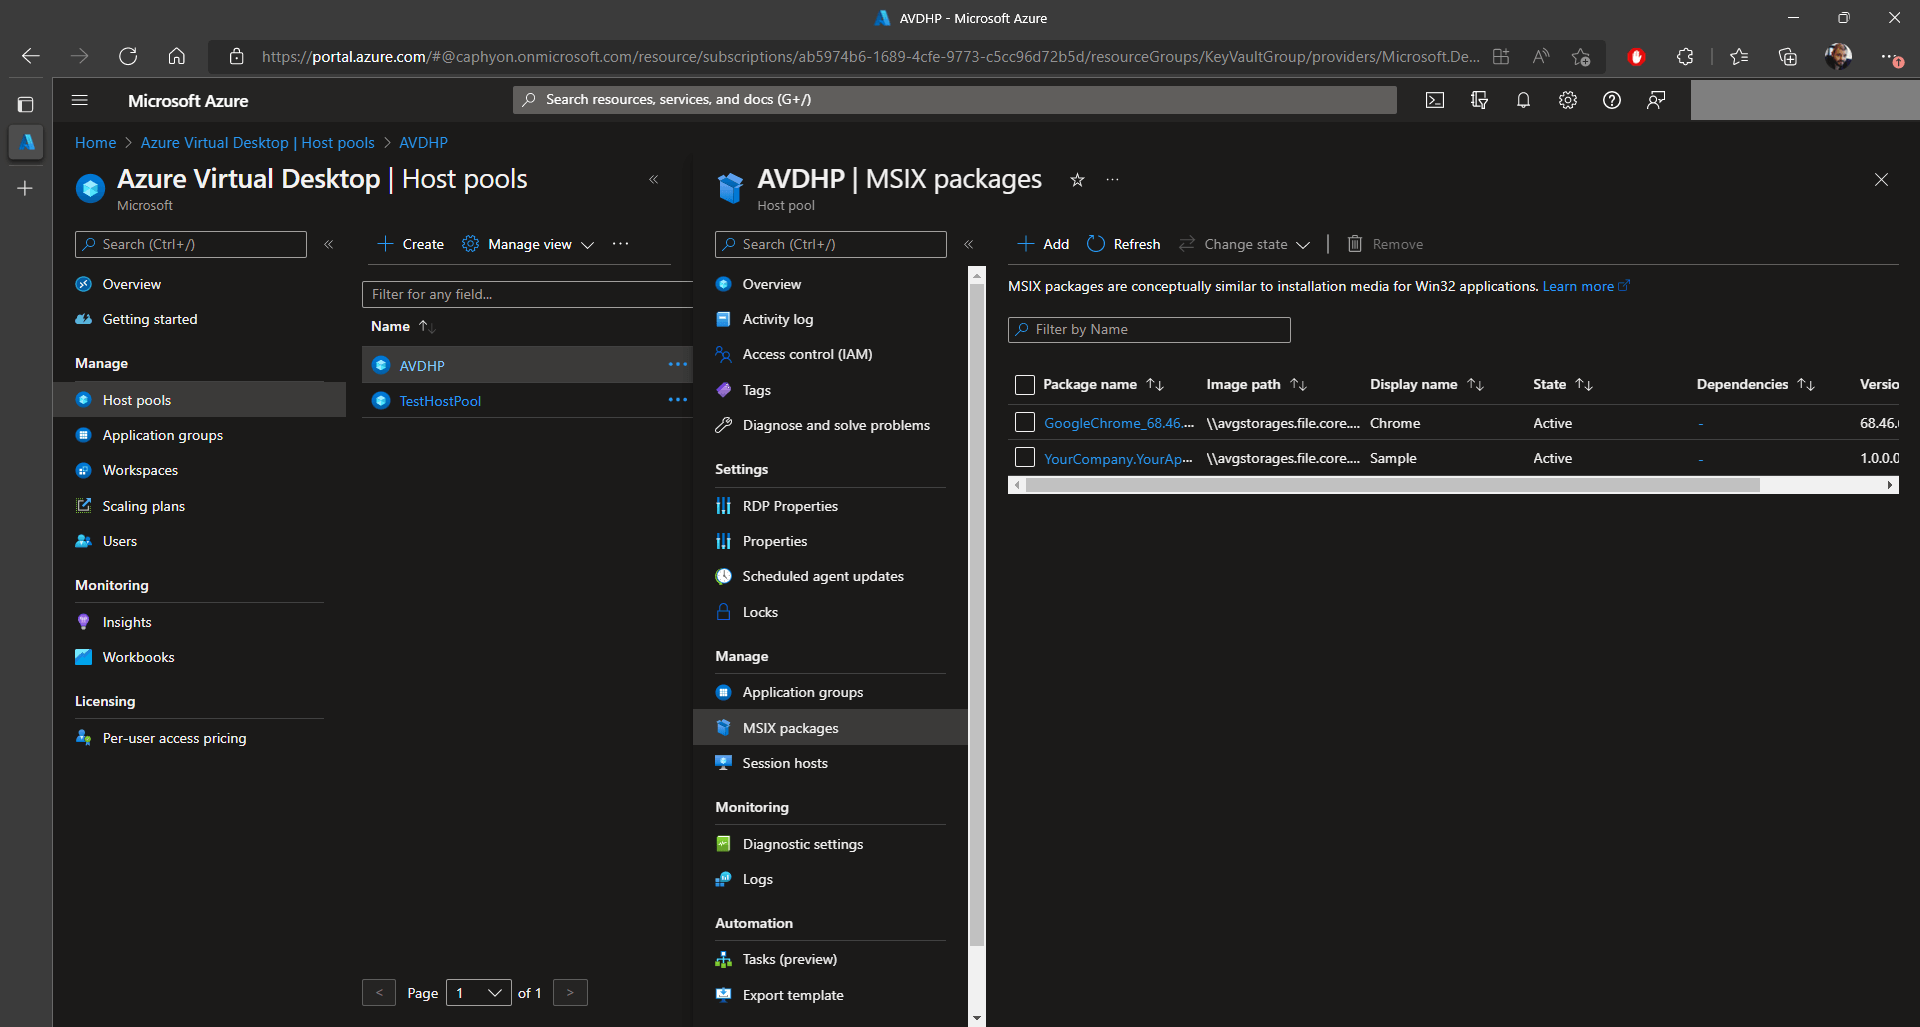Open the TestHostPool host pool

click(x=440, y=401)
